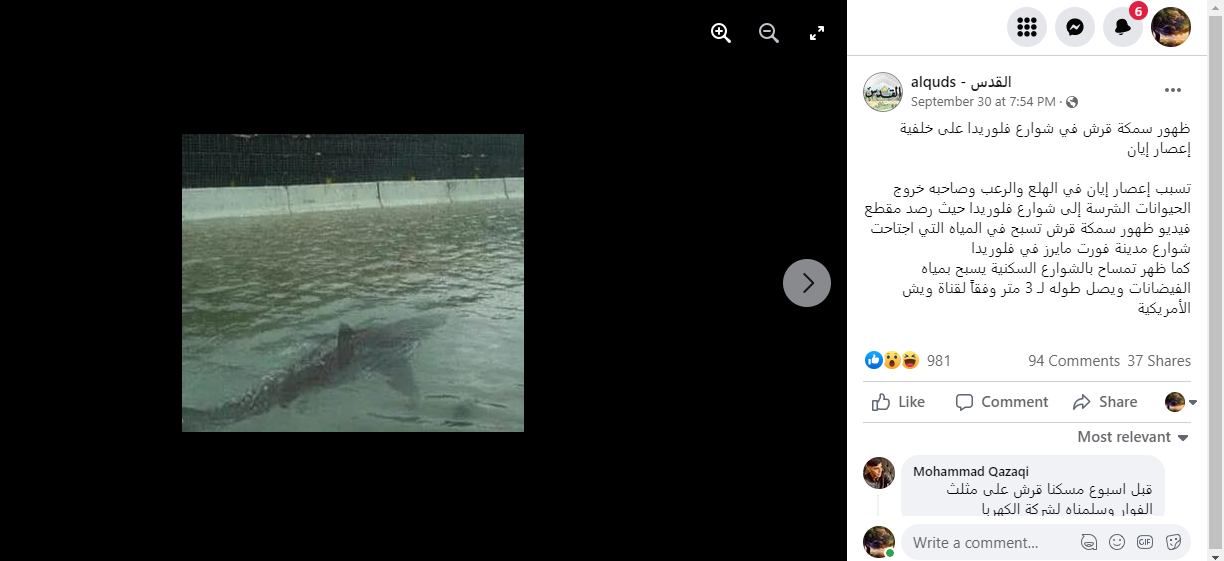Insert an emoji in the comment
Viewport: 1224px width, 561px height.
pyautogui.click(x=1117, y=542)
